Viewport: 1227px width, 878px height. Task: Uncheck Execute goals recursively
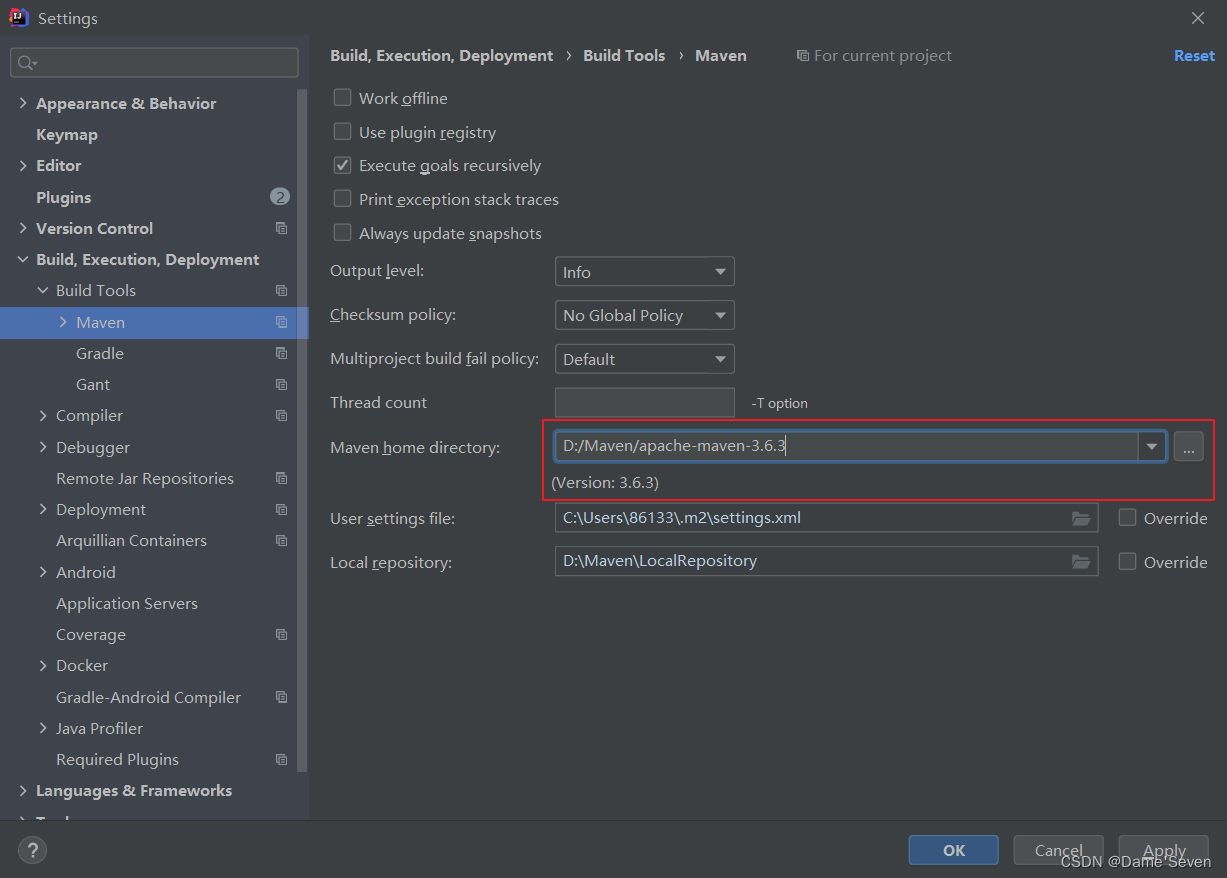[x=341, y=165]
